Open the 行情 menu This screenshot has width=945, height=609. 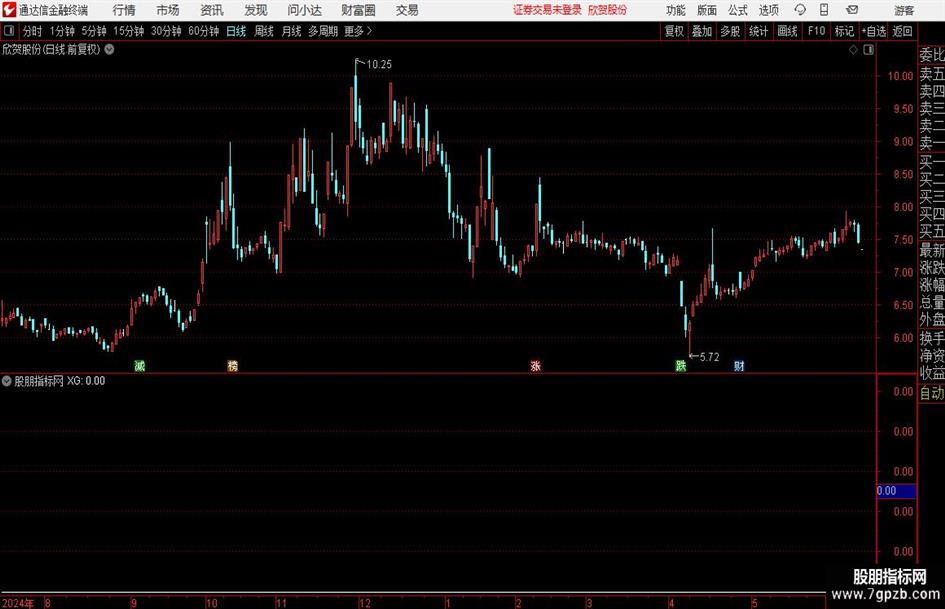pyautogui.click(x=124, y=10)
